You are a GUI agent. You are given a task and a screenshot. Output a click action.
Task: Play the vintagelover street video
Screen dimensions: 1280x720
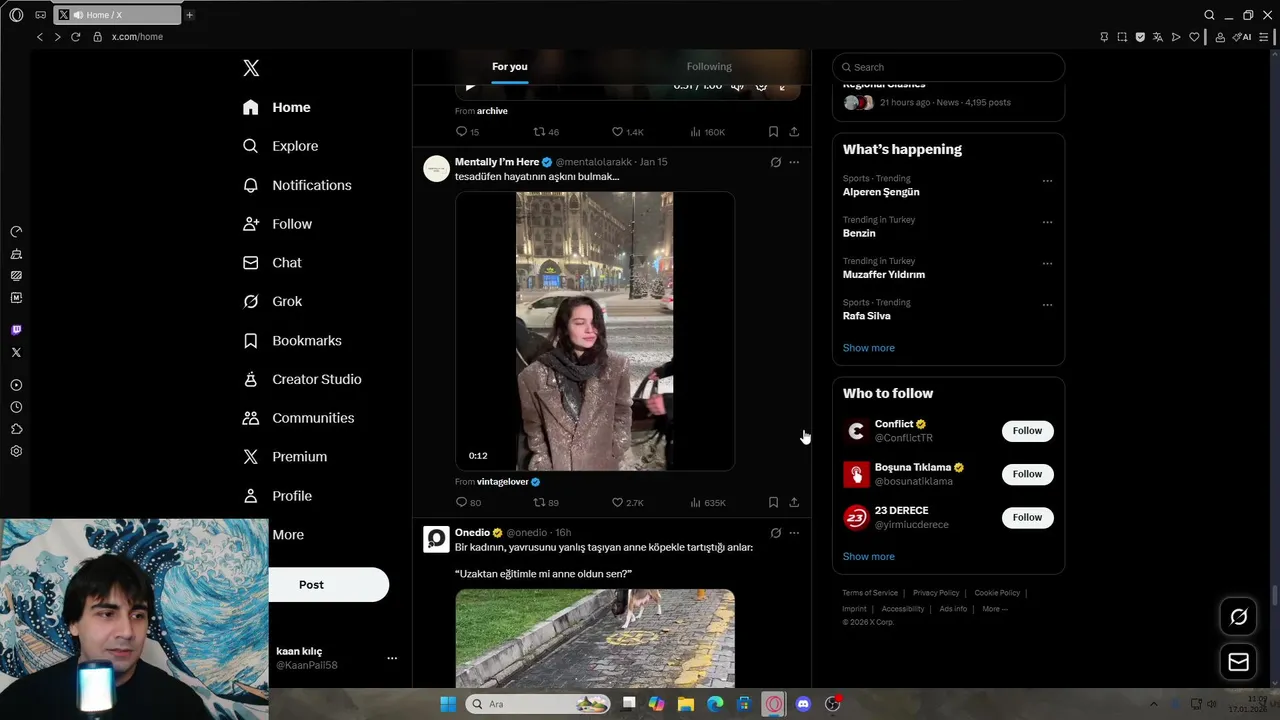pyautogui.click(x=595, y=331)
